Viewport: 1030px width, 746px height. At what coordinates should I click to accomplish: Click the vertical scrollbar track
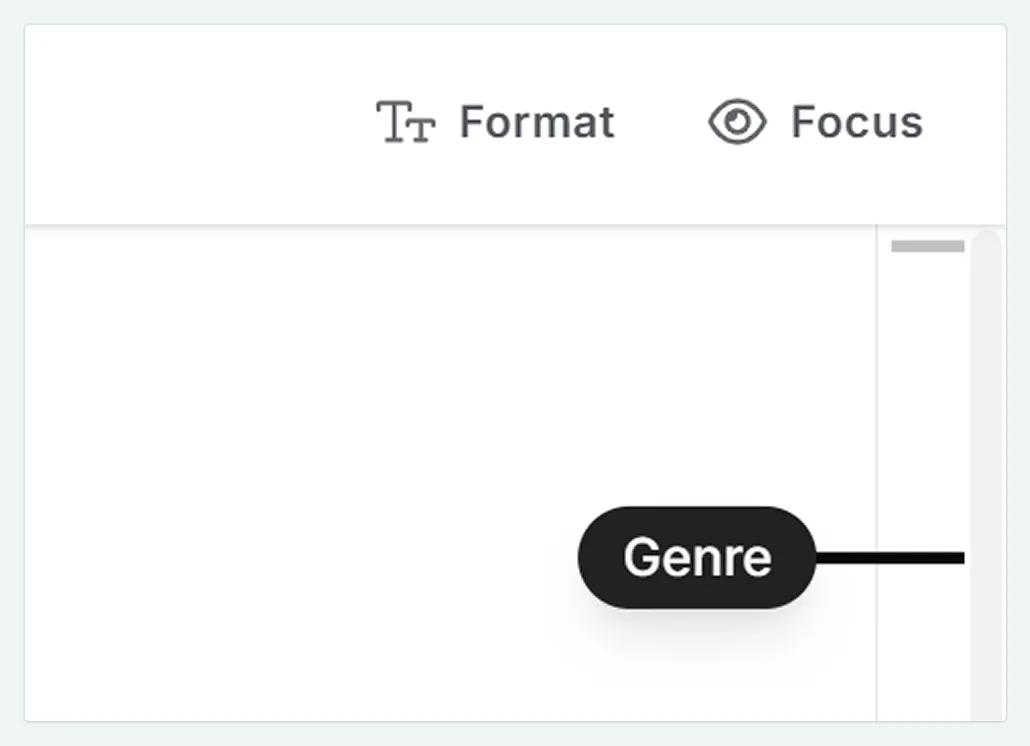(986, 400)
